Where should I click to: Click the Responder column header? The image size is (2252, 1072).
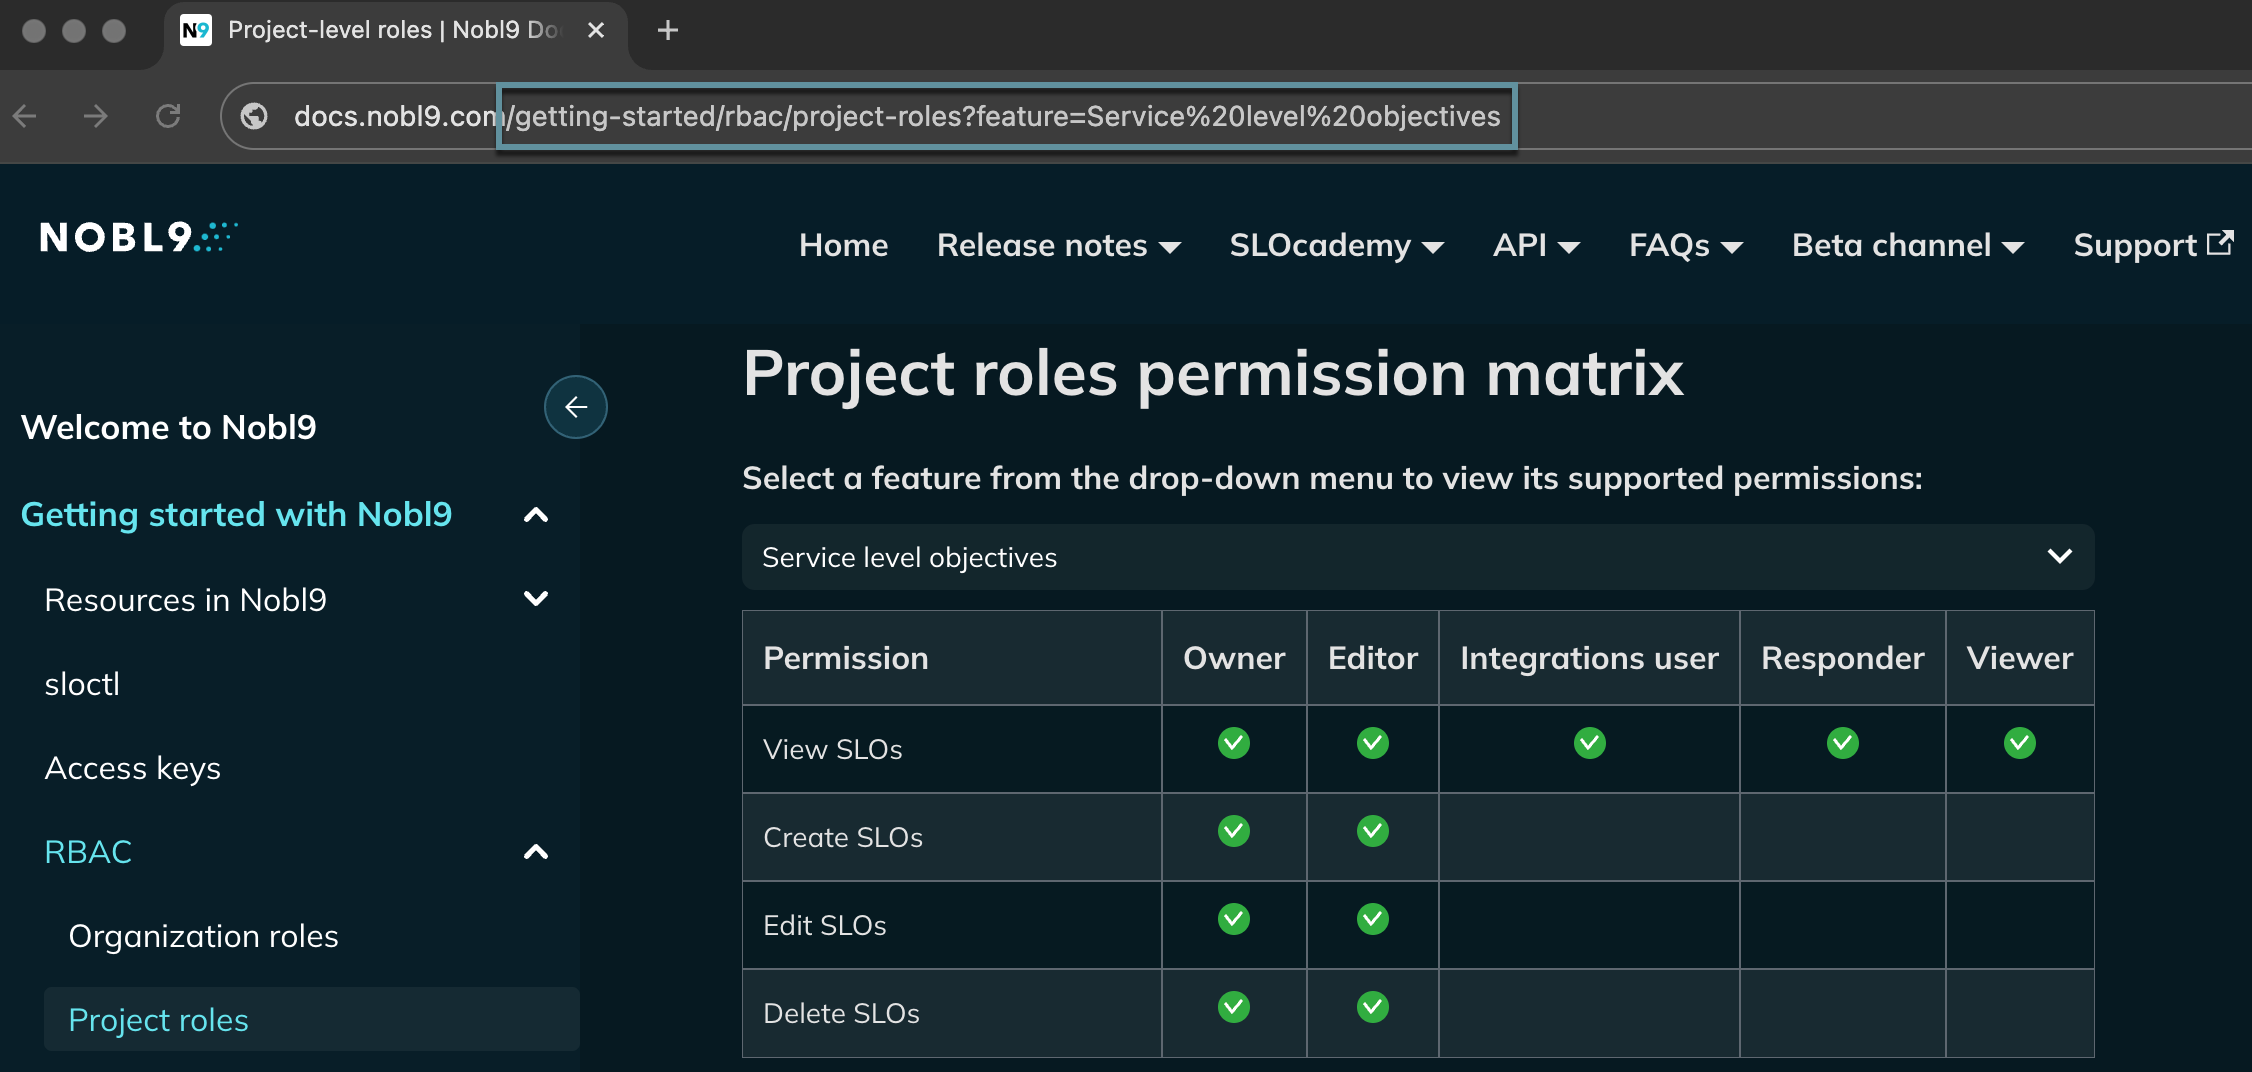(x=1843, y=658)
